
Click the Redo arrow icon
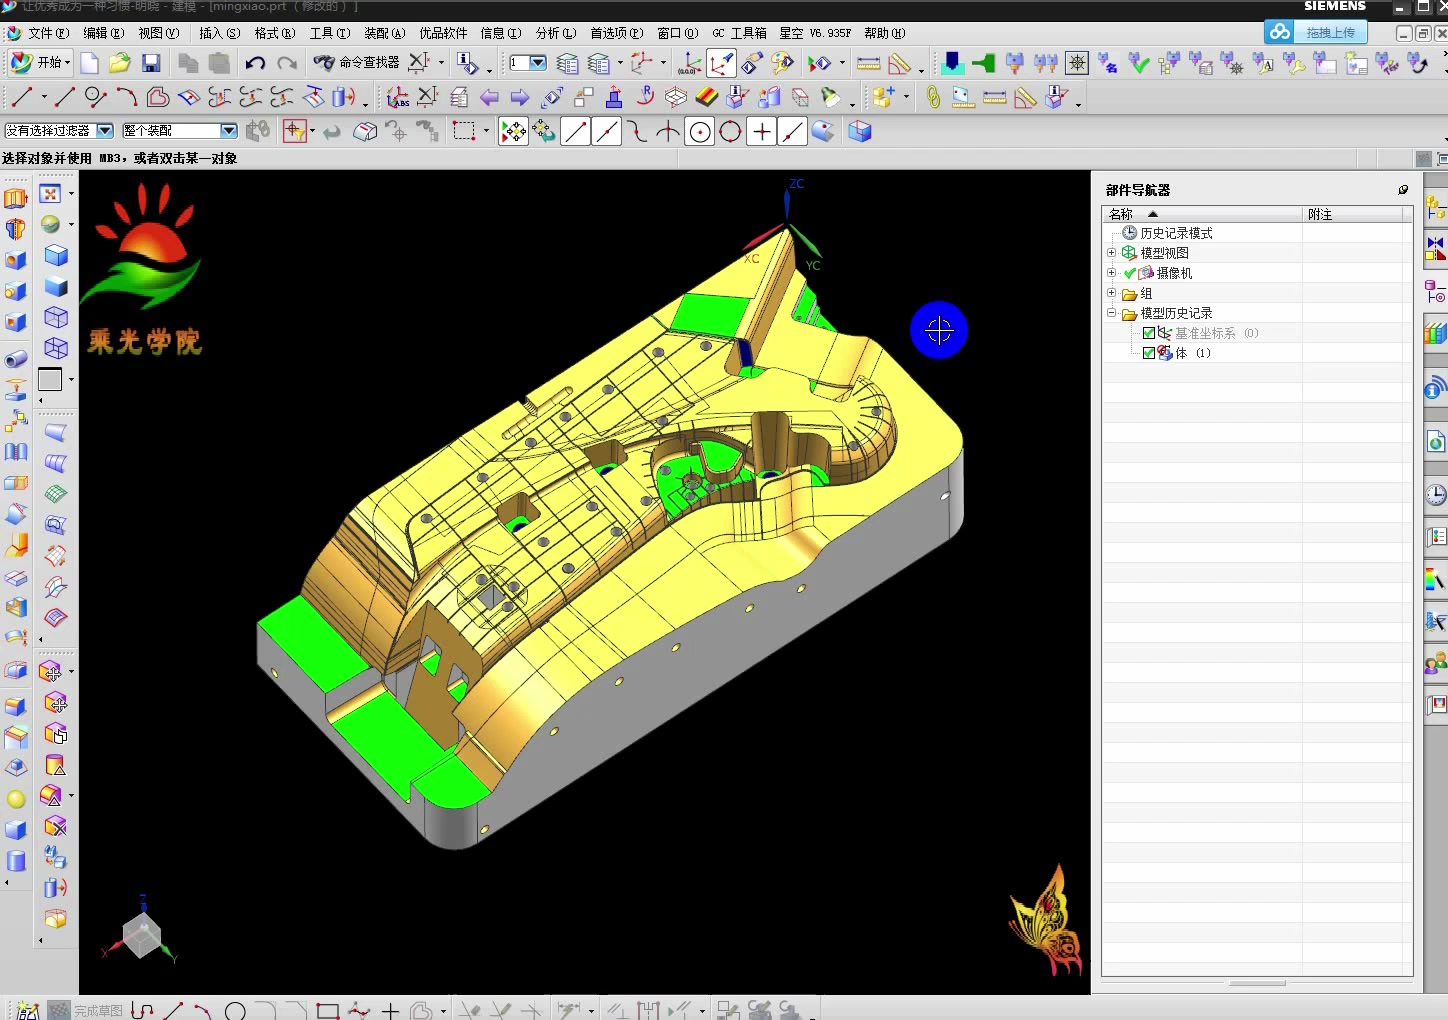[287, 63]
